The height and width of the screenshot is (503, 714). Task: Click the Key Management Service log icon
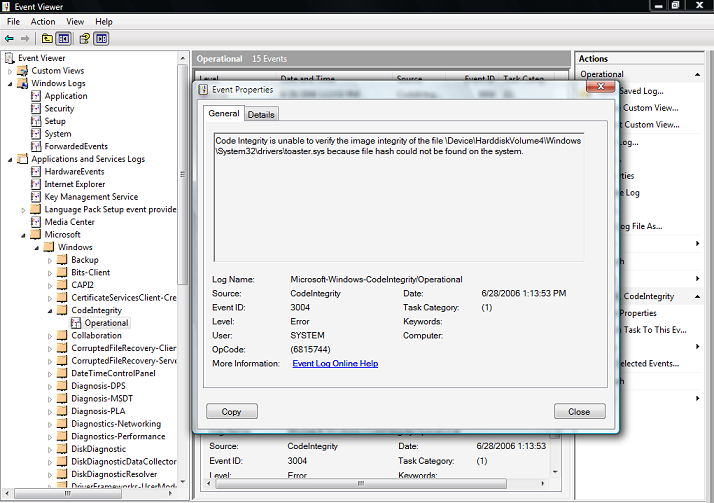point(36,197)
